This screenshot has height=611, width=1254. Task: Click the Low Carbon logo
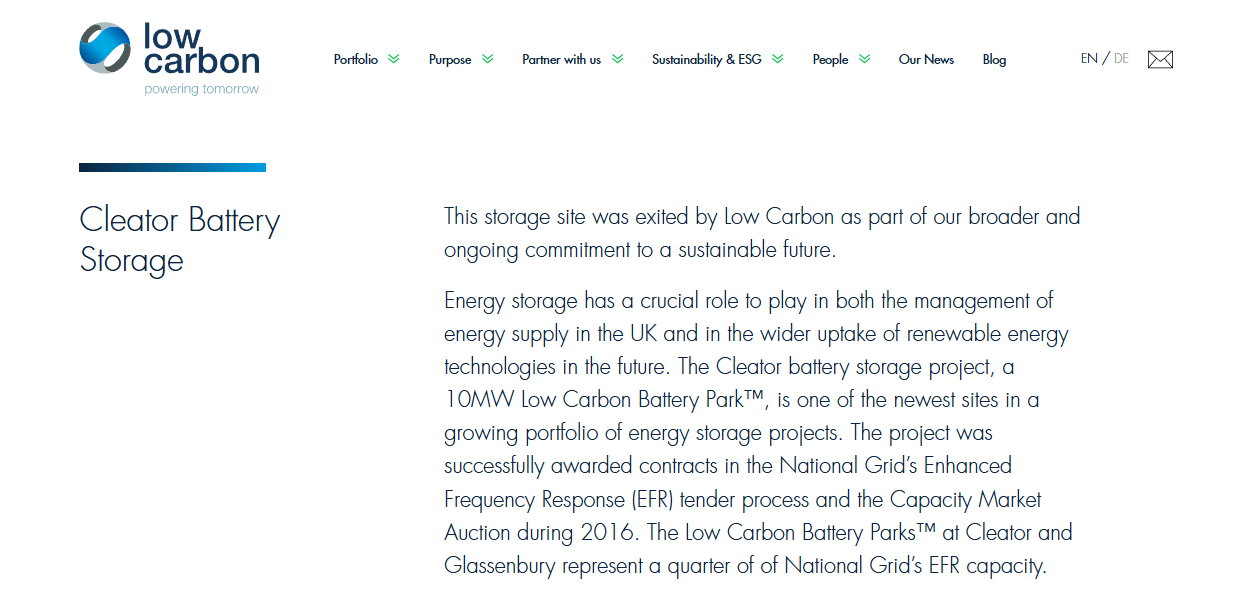pos(168,55)
